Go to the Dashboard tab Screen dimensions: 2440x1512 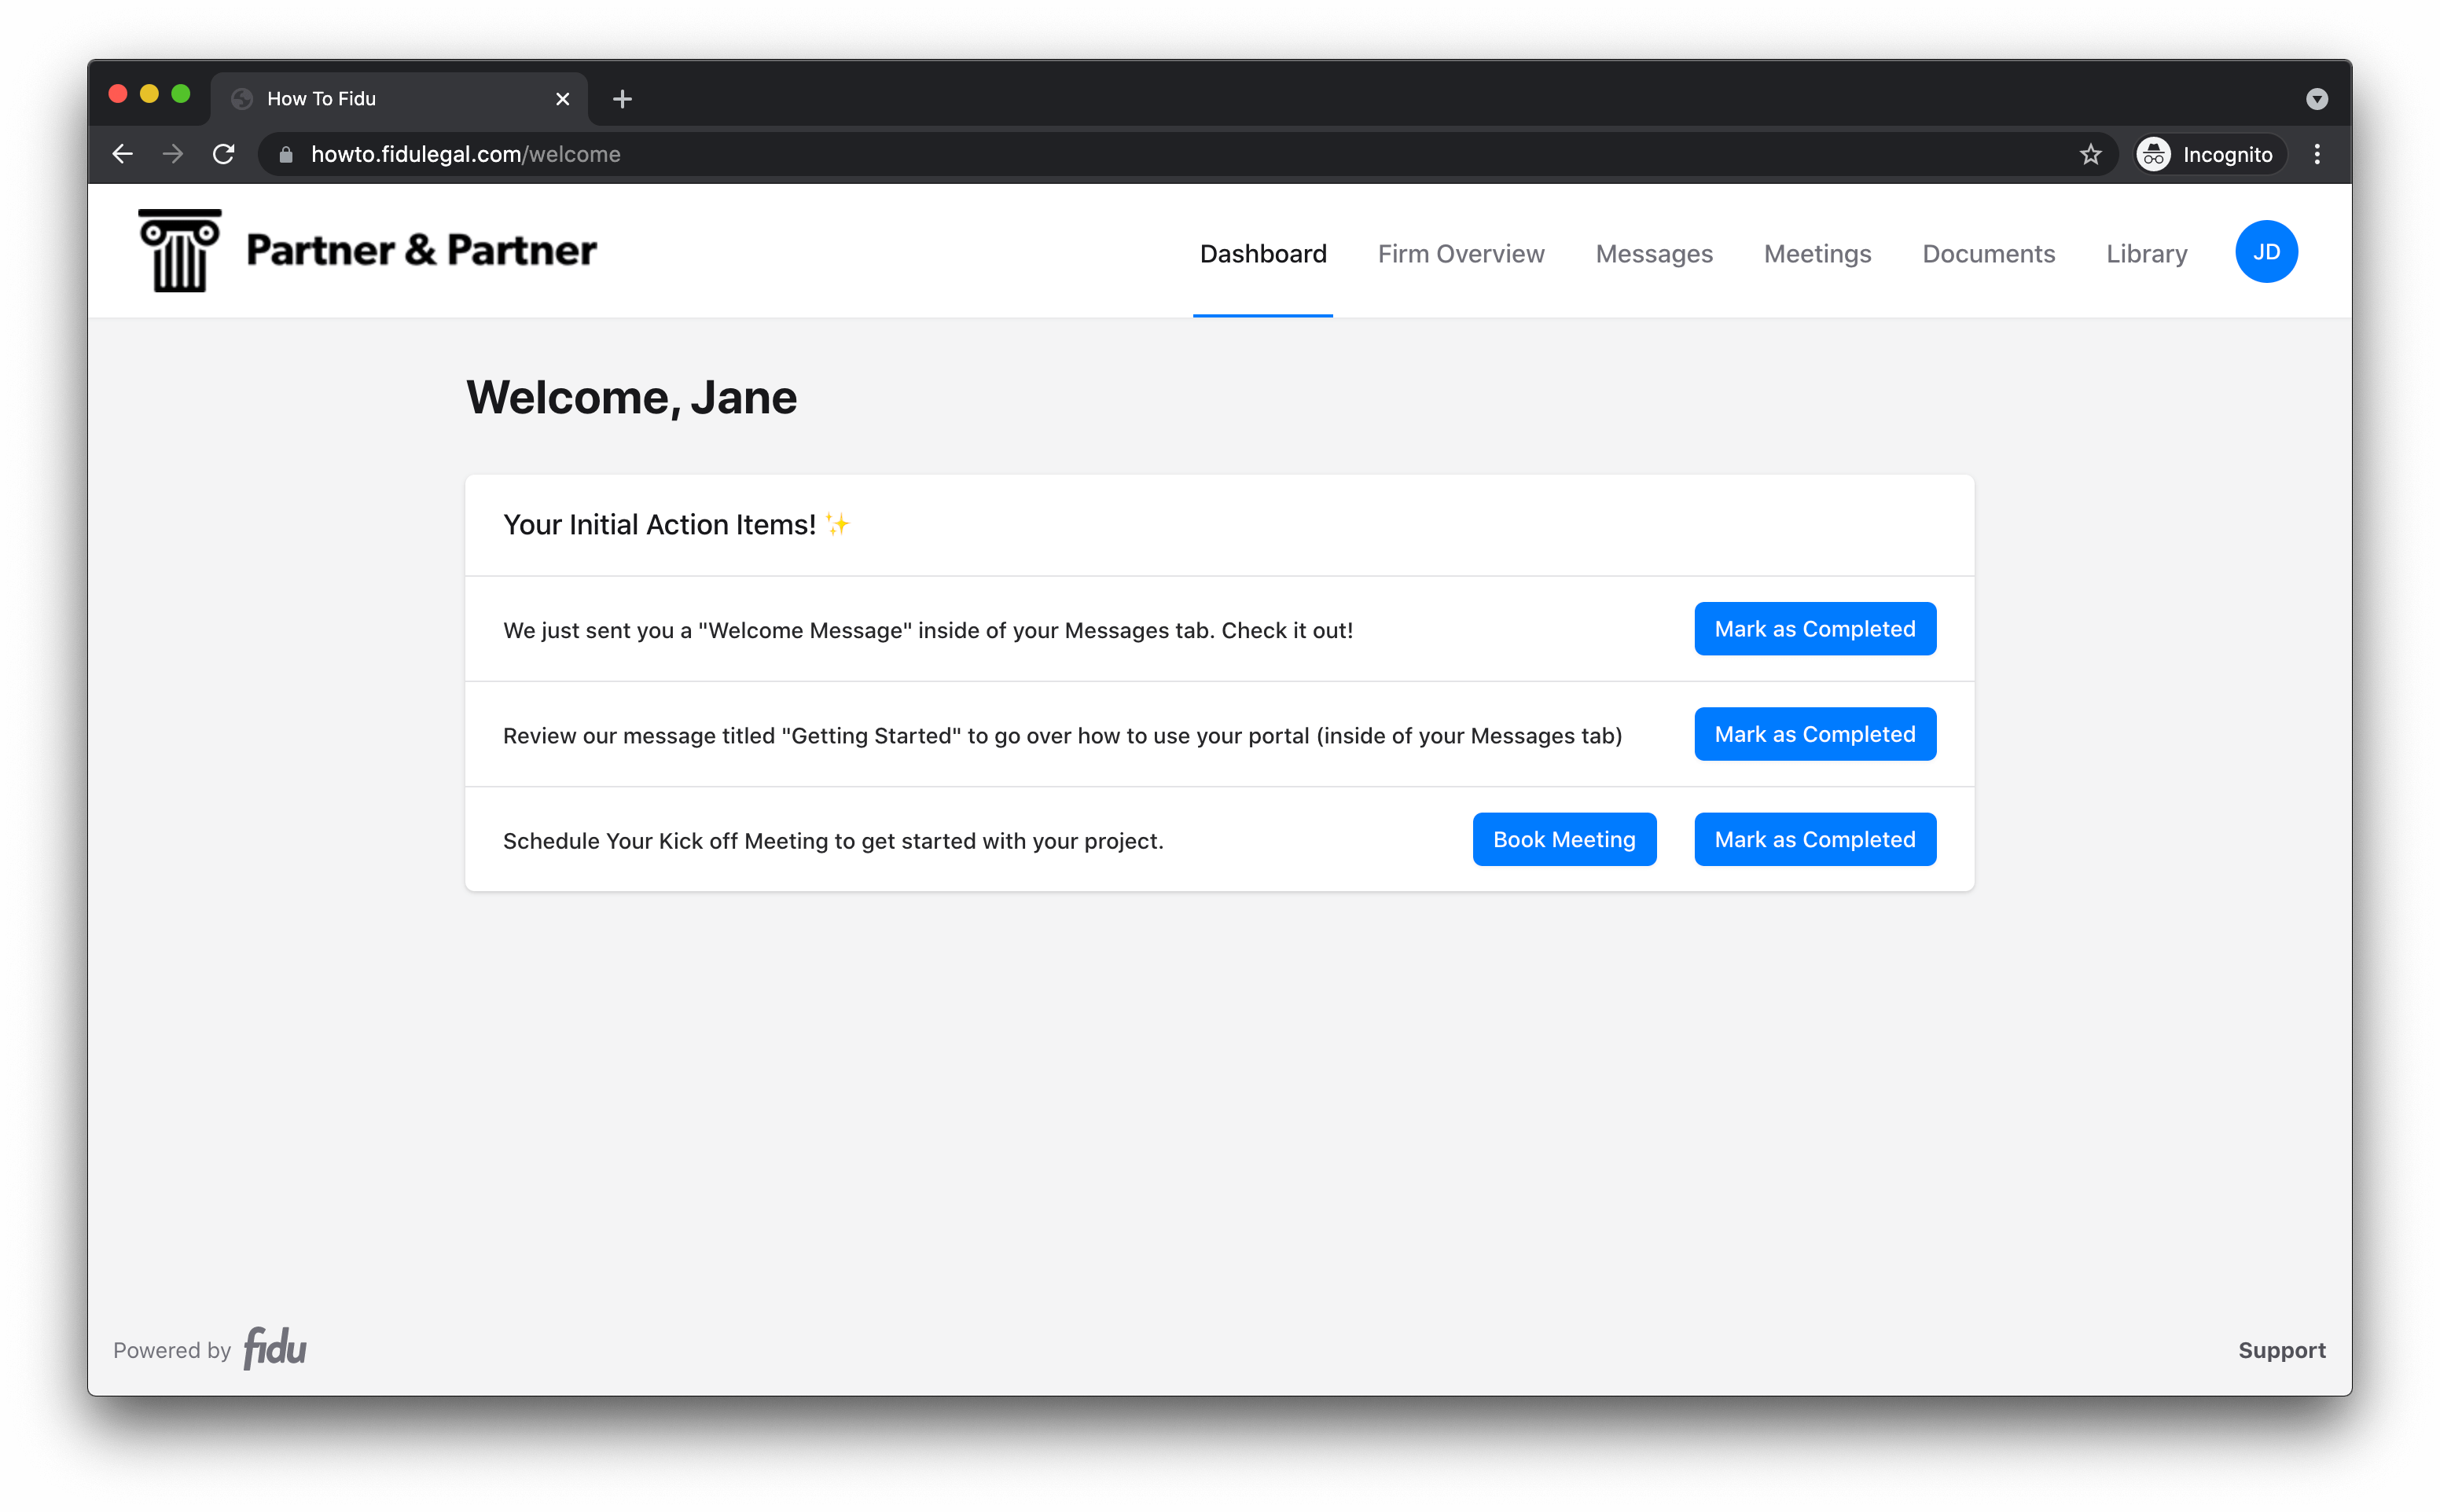1263,254
